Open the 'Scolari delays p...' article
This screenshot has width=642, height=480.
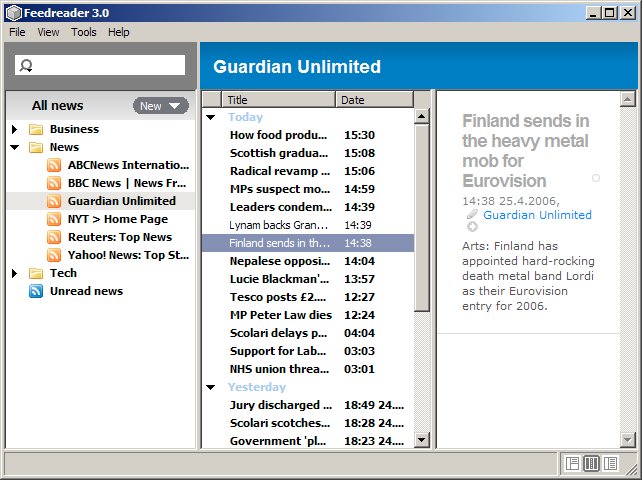tap(308, 333)
